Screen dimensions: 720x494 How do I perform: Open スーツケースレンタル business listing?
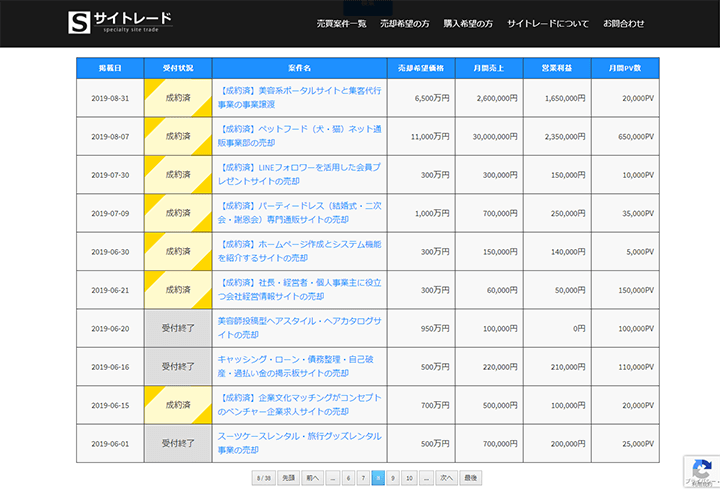pyautogui.click(x=299, y=443)
